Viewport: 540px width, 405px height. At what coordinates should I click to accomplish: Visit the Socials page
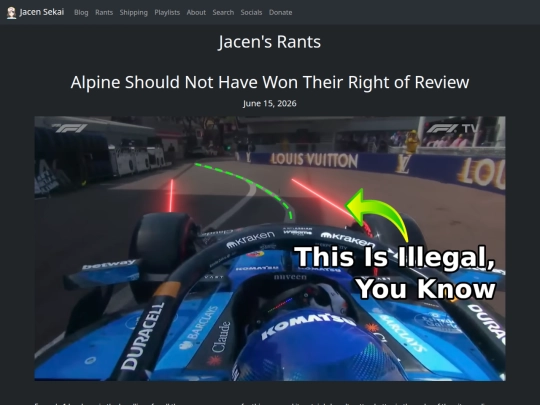point(251,12)
